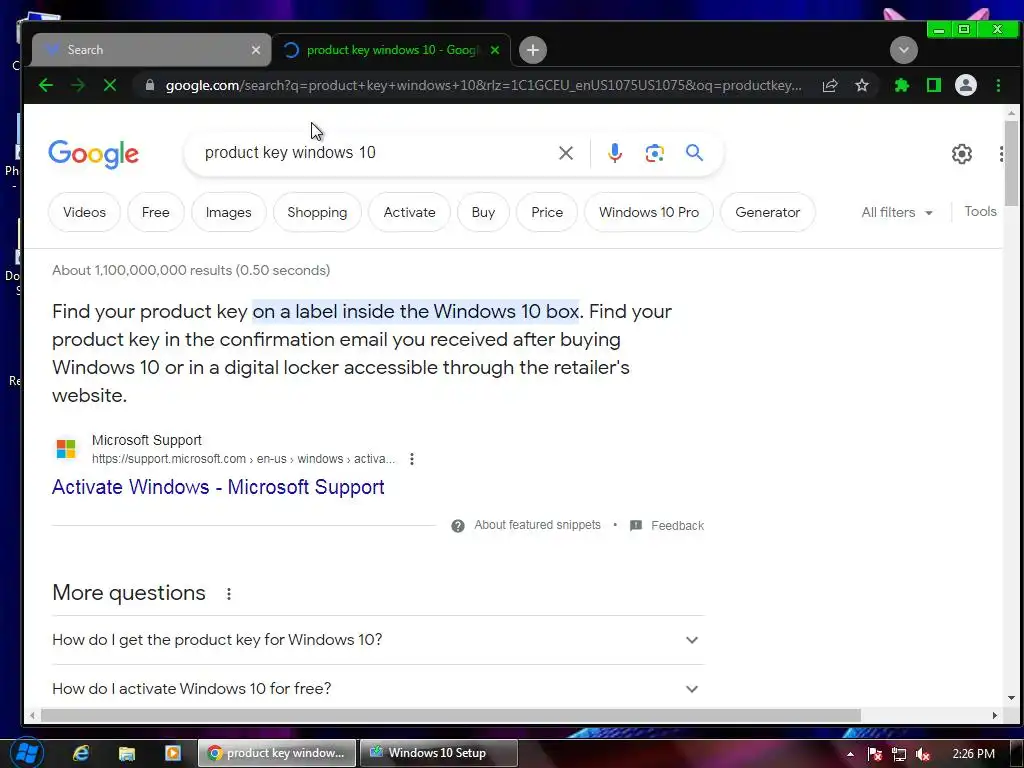
Task: Open the Chrome profile avatar
Action: tap(966, 86)
